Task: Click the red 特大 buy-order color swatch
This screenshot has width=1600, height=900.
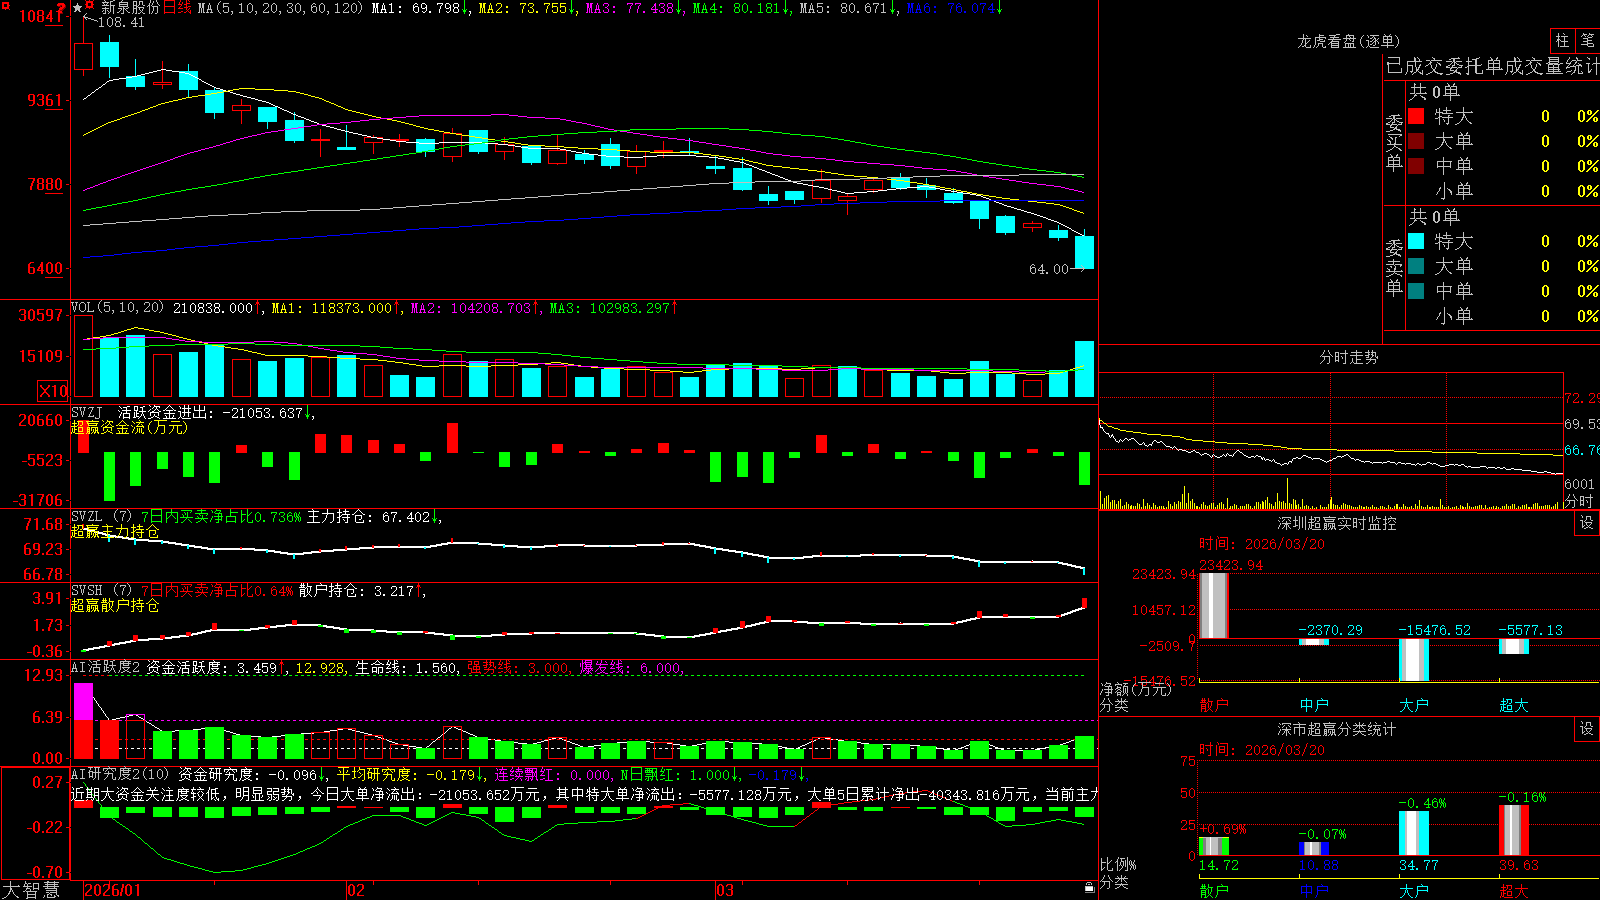Action: coord(1416,116)
